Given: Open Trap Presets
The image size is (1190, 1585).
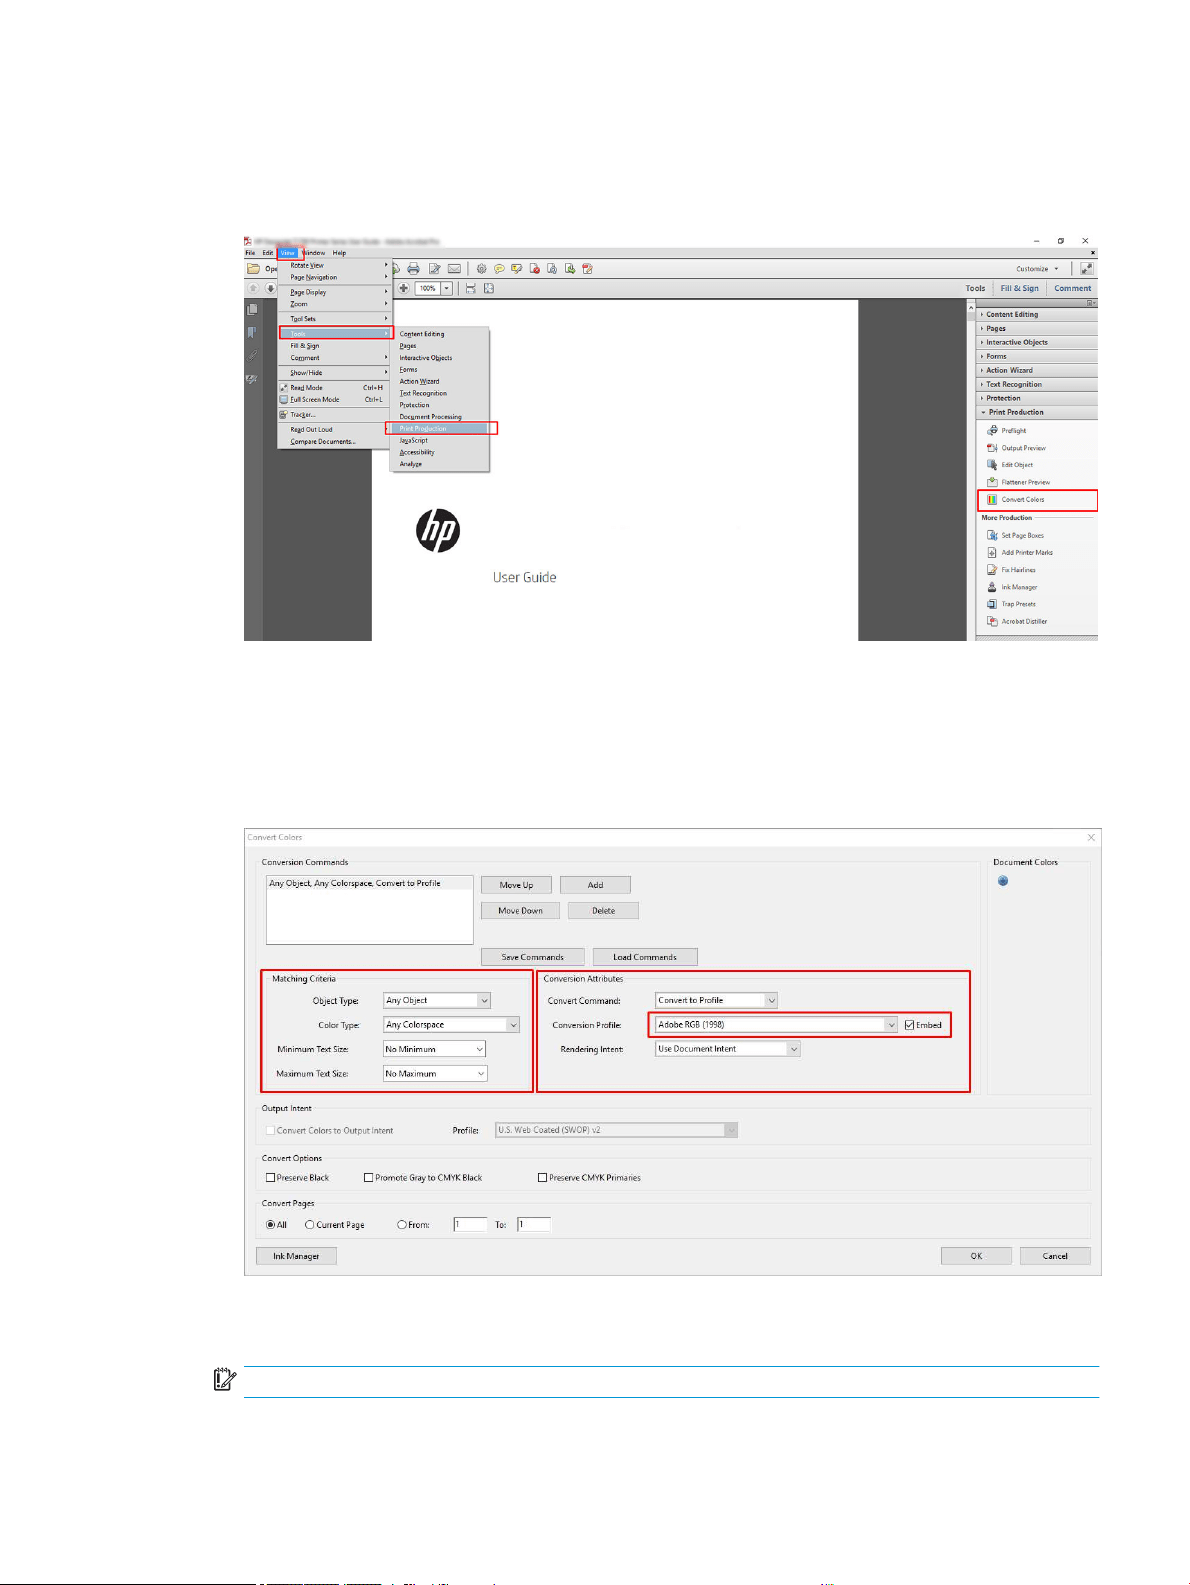Looking at the screenshot, I should (x=1012, y=604).
